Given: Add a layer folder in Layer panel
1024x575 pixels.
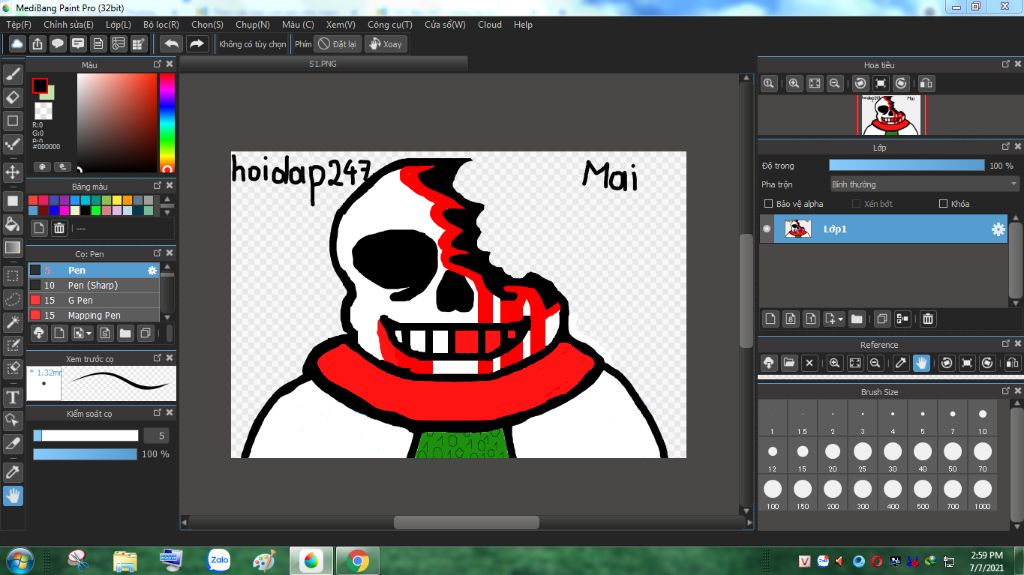Looking at the screenshot, I should click(857, 319).
